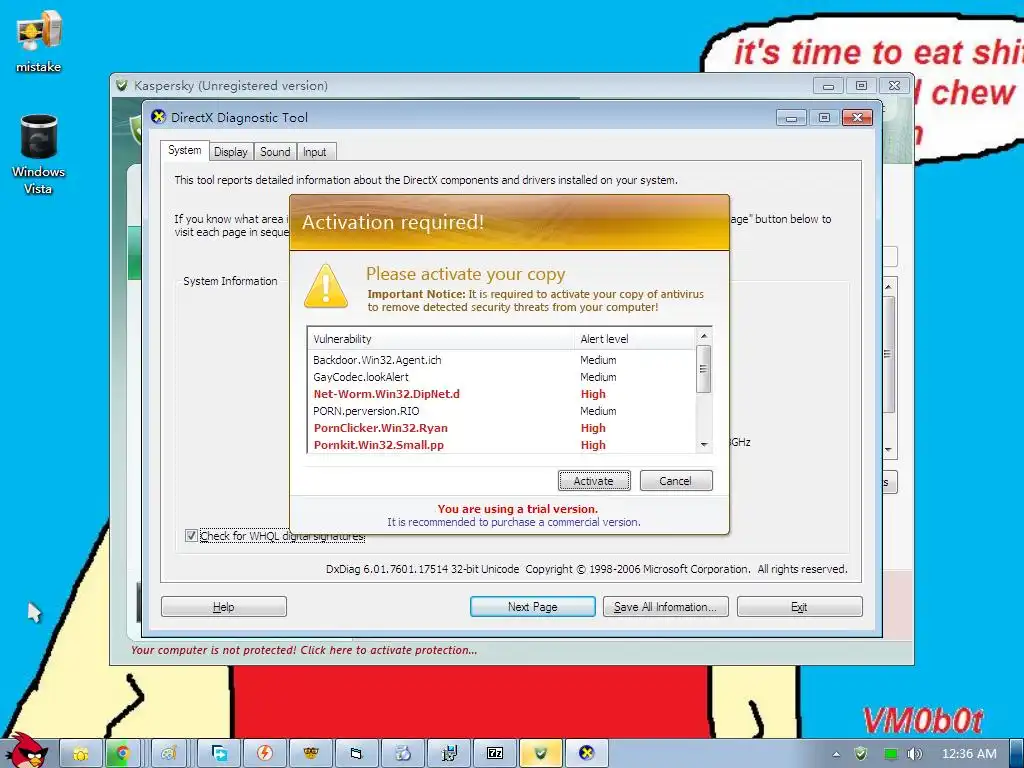Click the paint palette taskbar icon
1024x768 pixels.
(169, 754)
